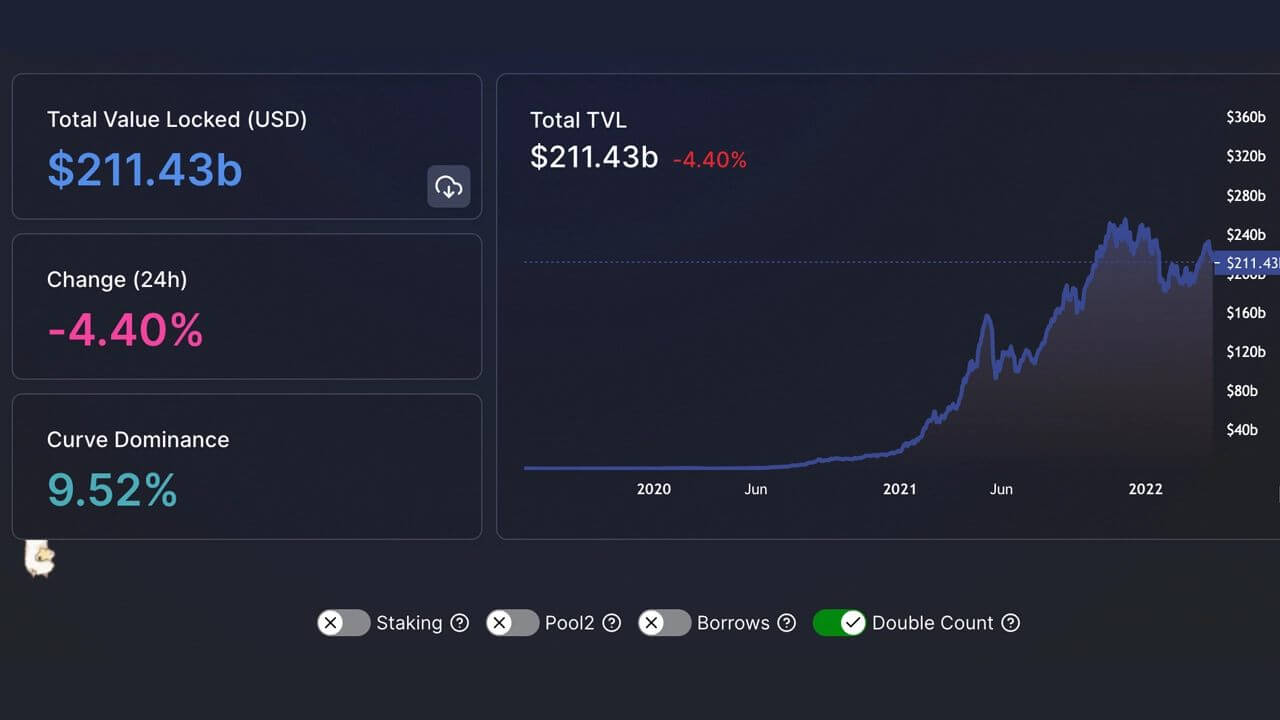Open the Pool2 help question mark
Screen dimensions: 1280x720
tap(612, 623)
